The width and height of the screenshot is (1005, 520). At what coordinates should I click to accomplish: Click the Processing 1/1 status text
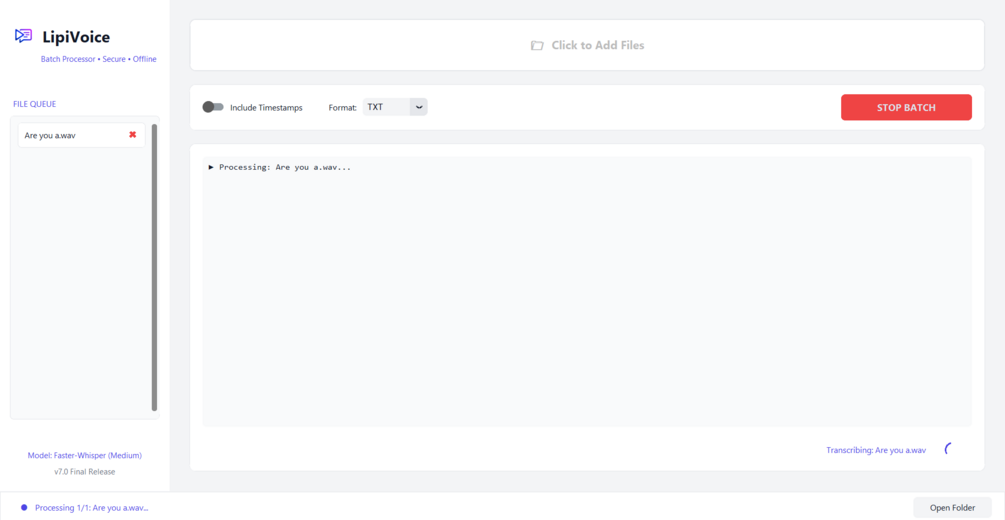[92, 508]
